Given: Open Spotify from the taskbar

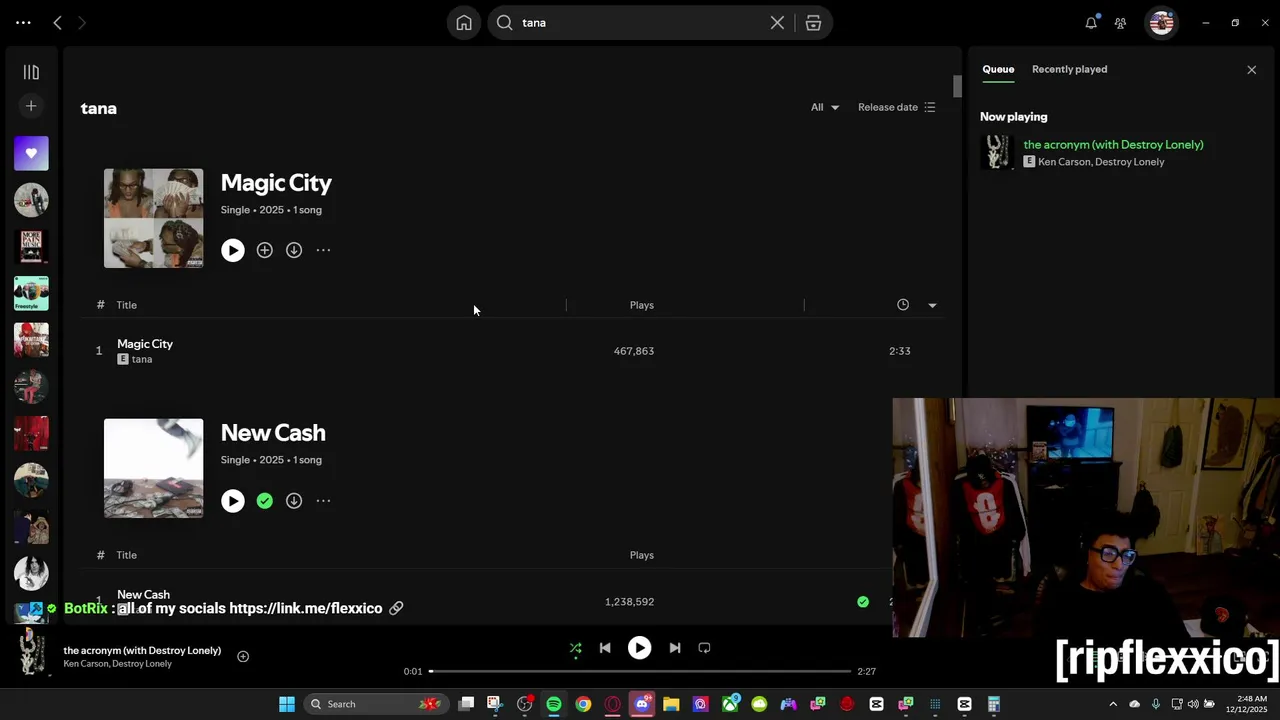Looking at the screenshot, I should (554, 704).
